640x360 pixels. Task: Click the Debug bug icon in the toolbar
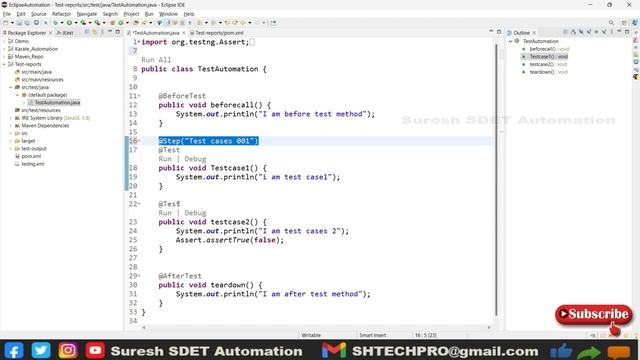pos(56,23)
